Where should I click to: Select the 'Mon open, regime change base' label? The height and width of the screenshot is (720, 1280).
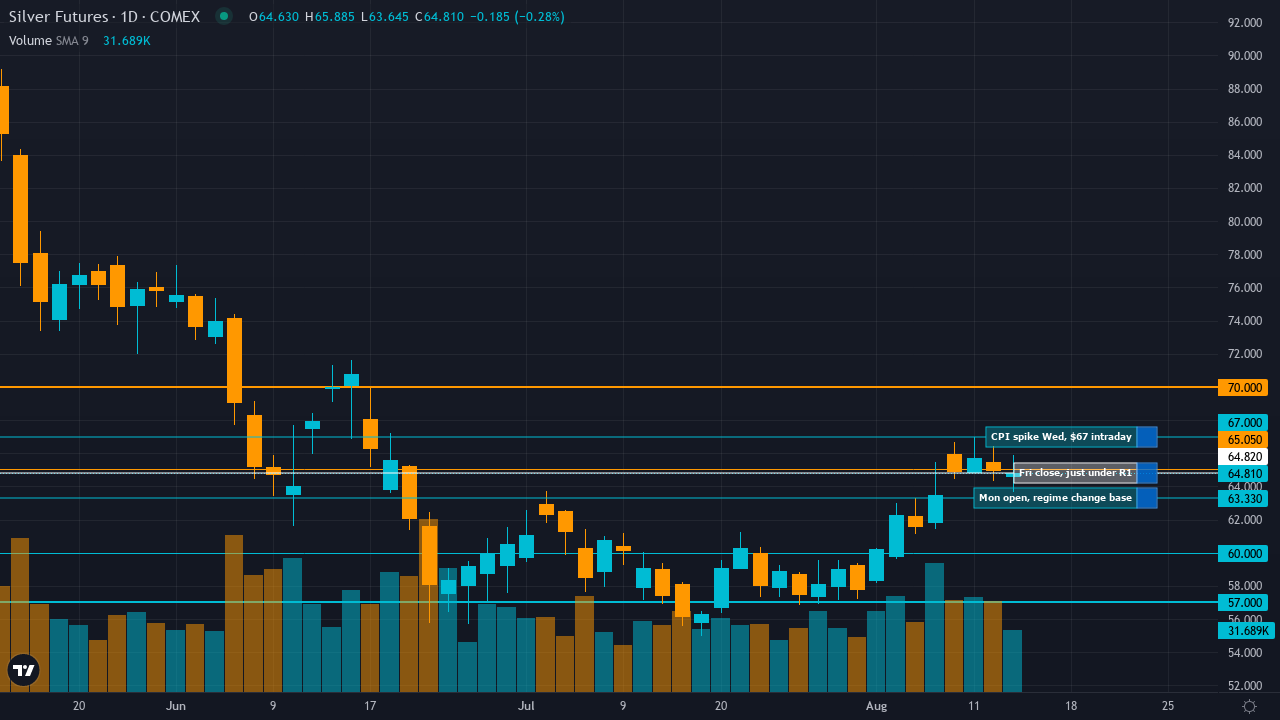(1055, 498)
